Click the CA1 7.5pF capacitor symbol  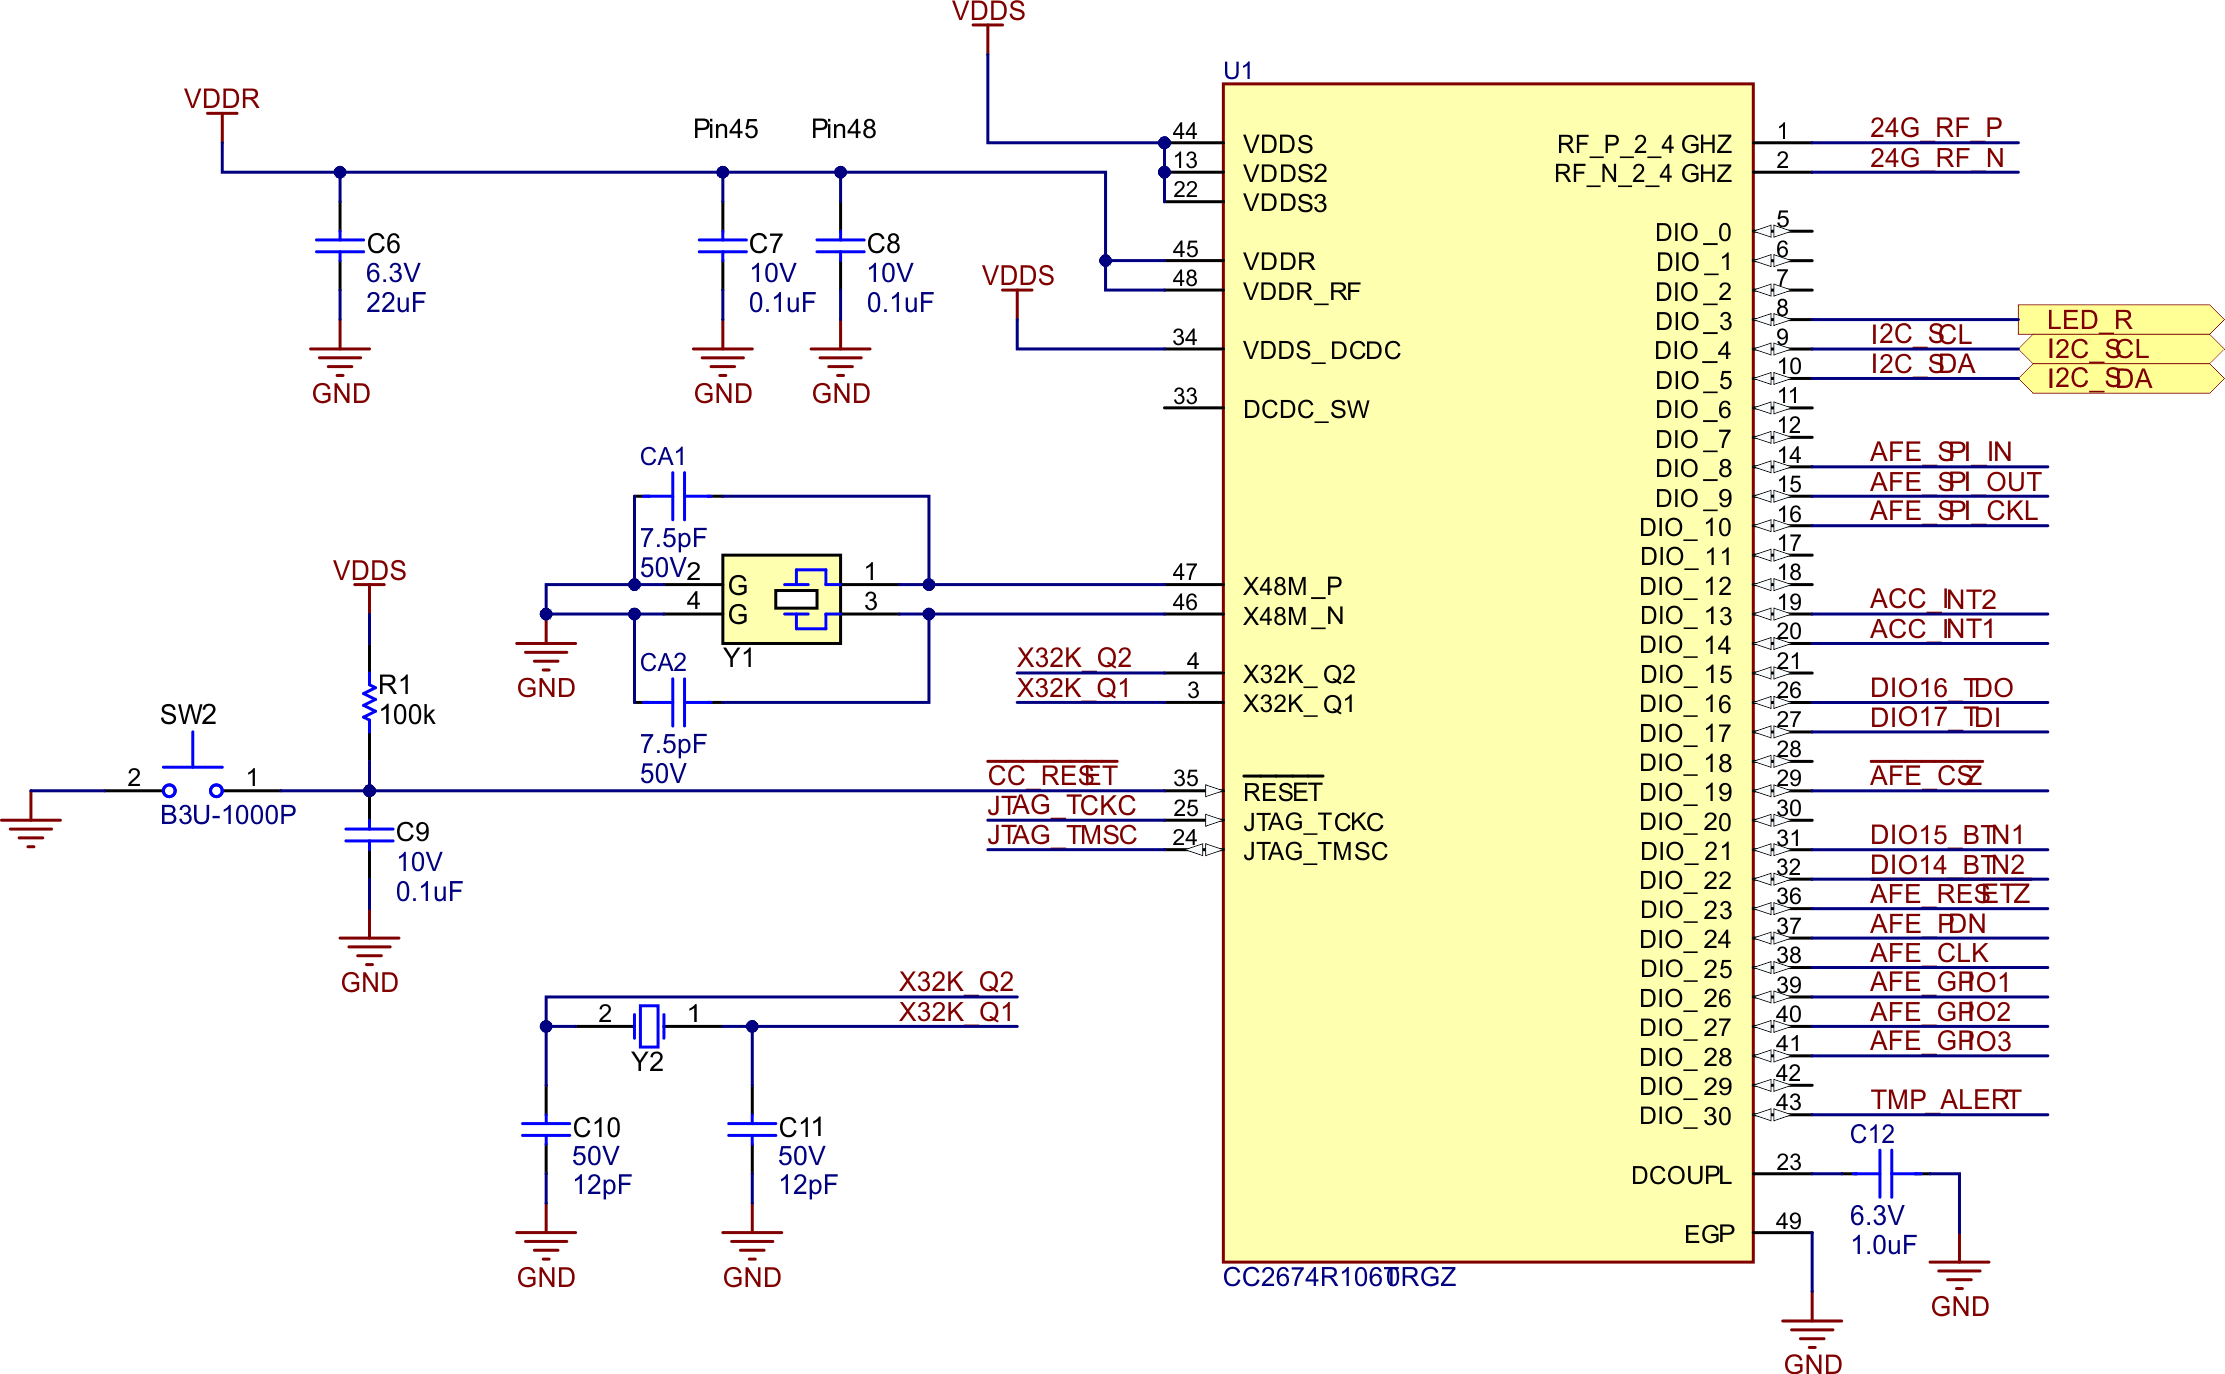coord(678,496)
